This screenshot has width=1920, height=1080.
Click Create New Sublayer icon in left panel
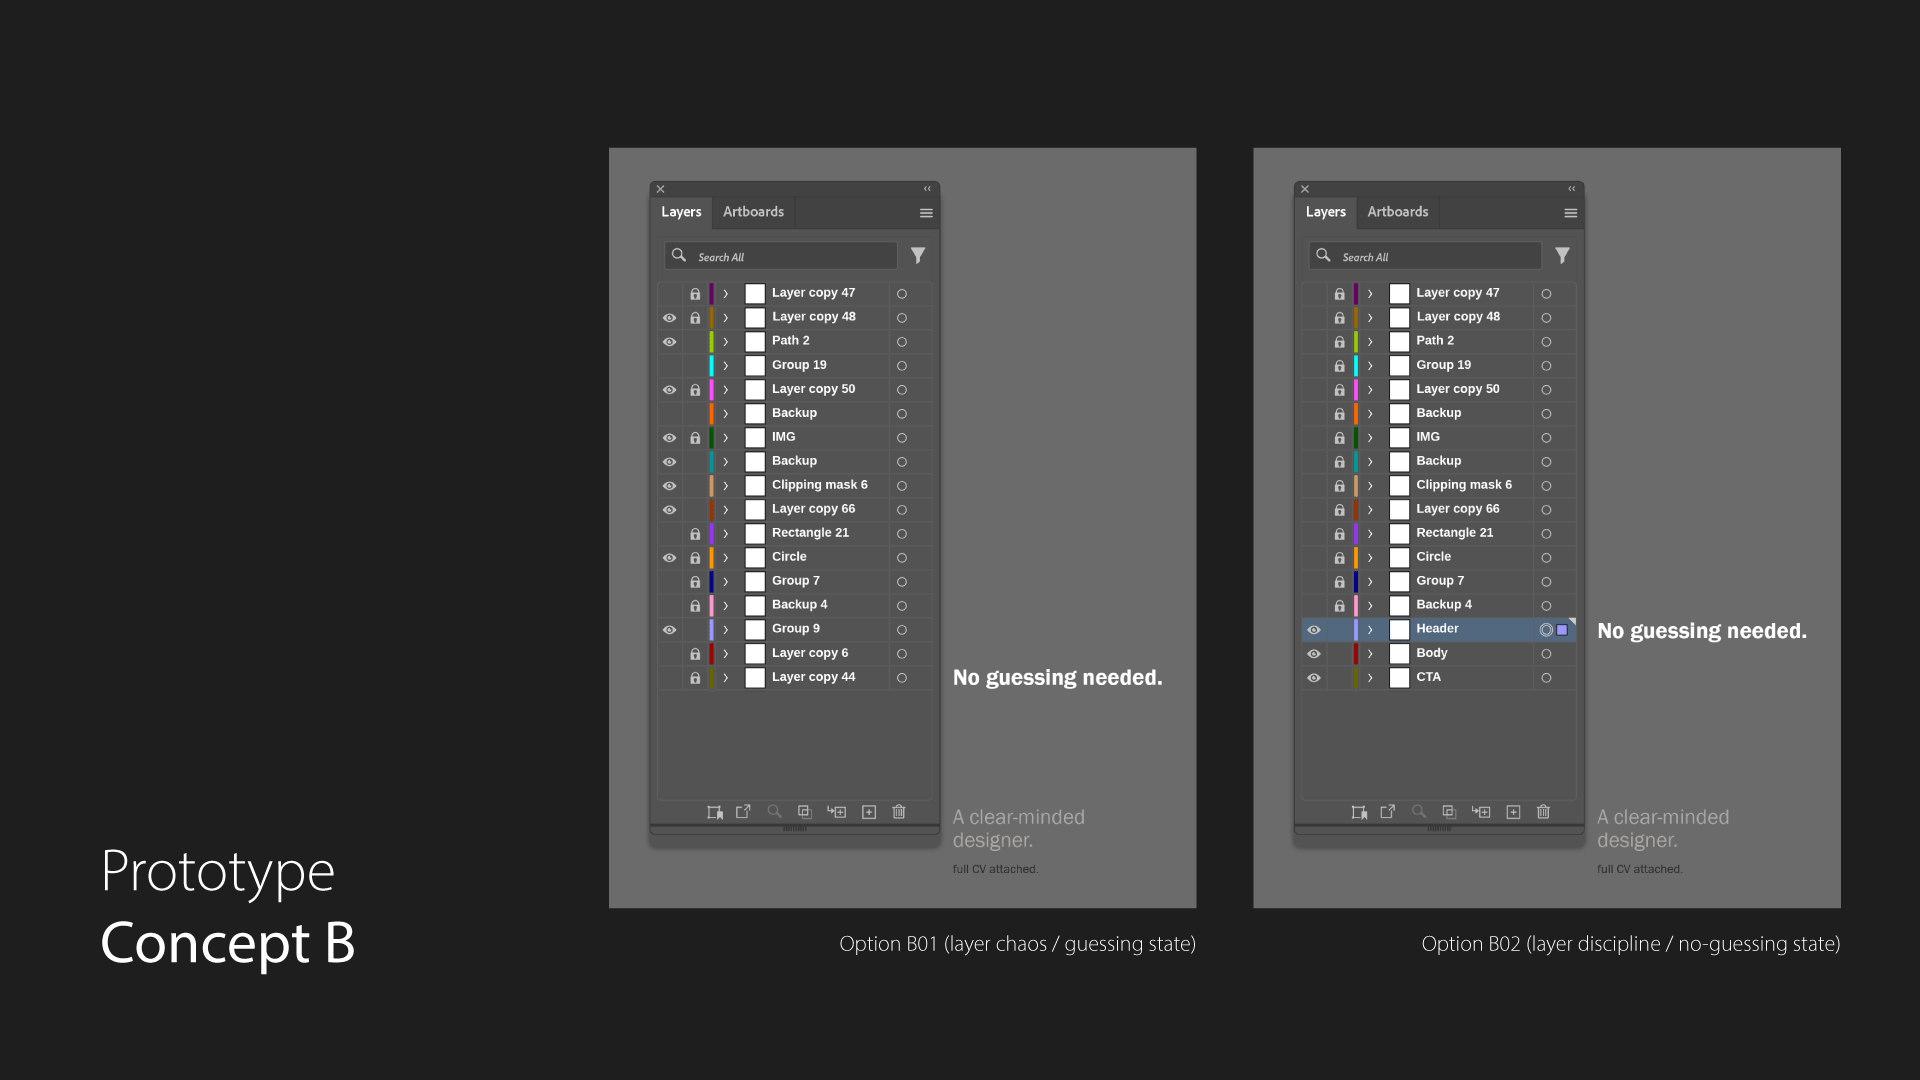[x=837, y=812]
